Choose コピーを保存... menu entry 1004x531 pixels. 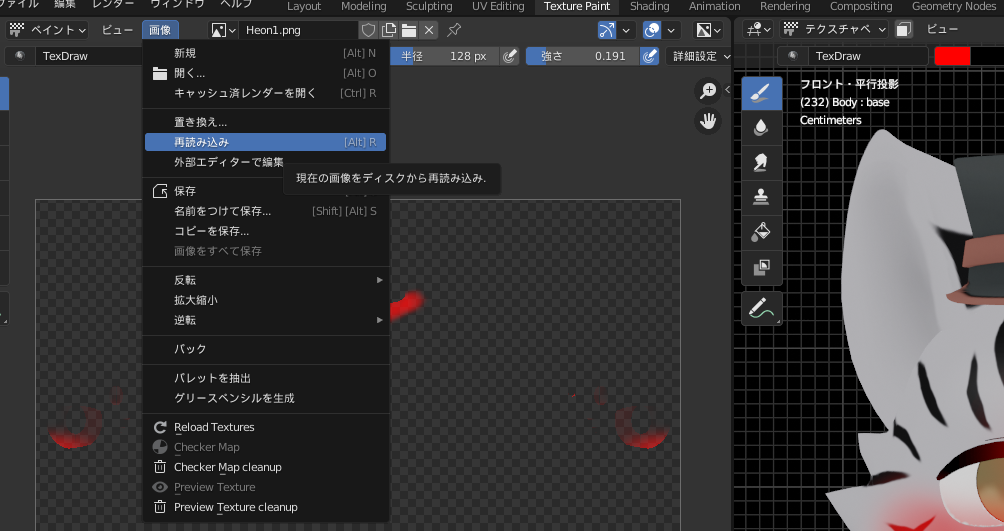(266, 231)
